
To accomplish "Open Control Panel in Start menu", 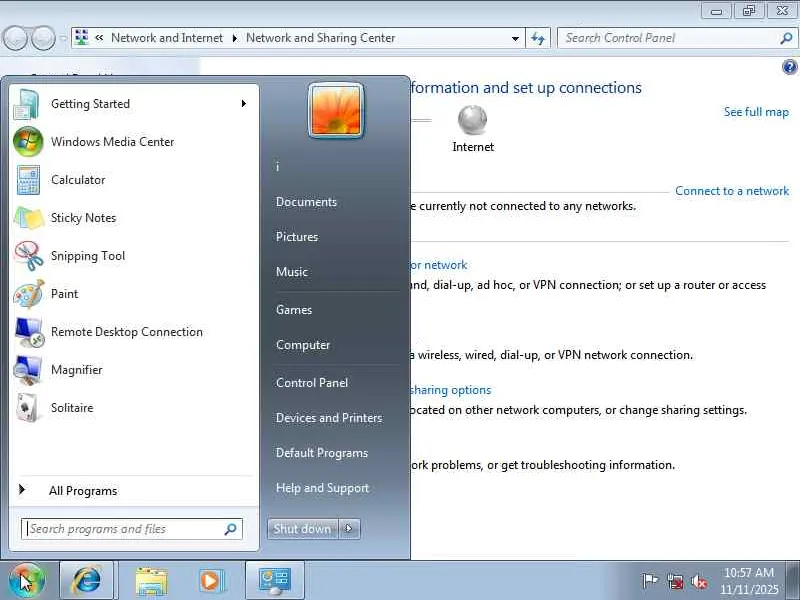I will pos(312,383).
